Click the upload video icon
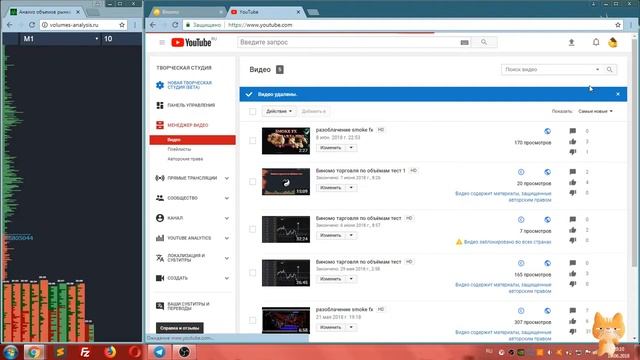 coord(571,42)
